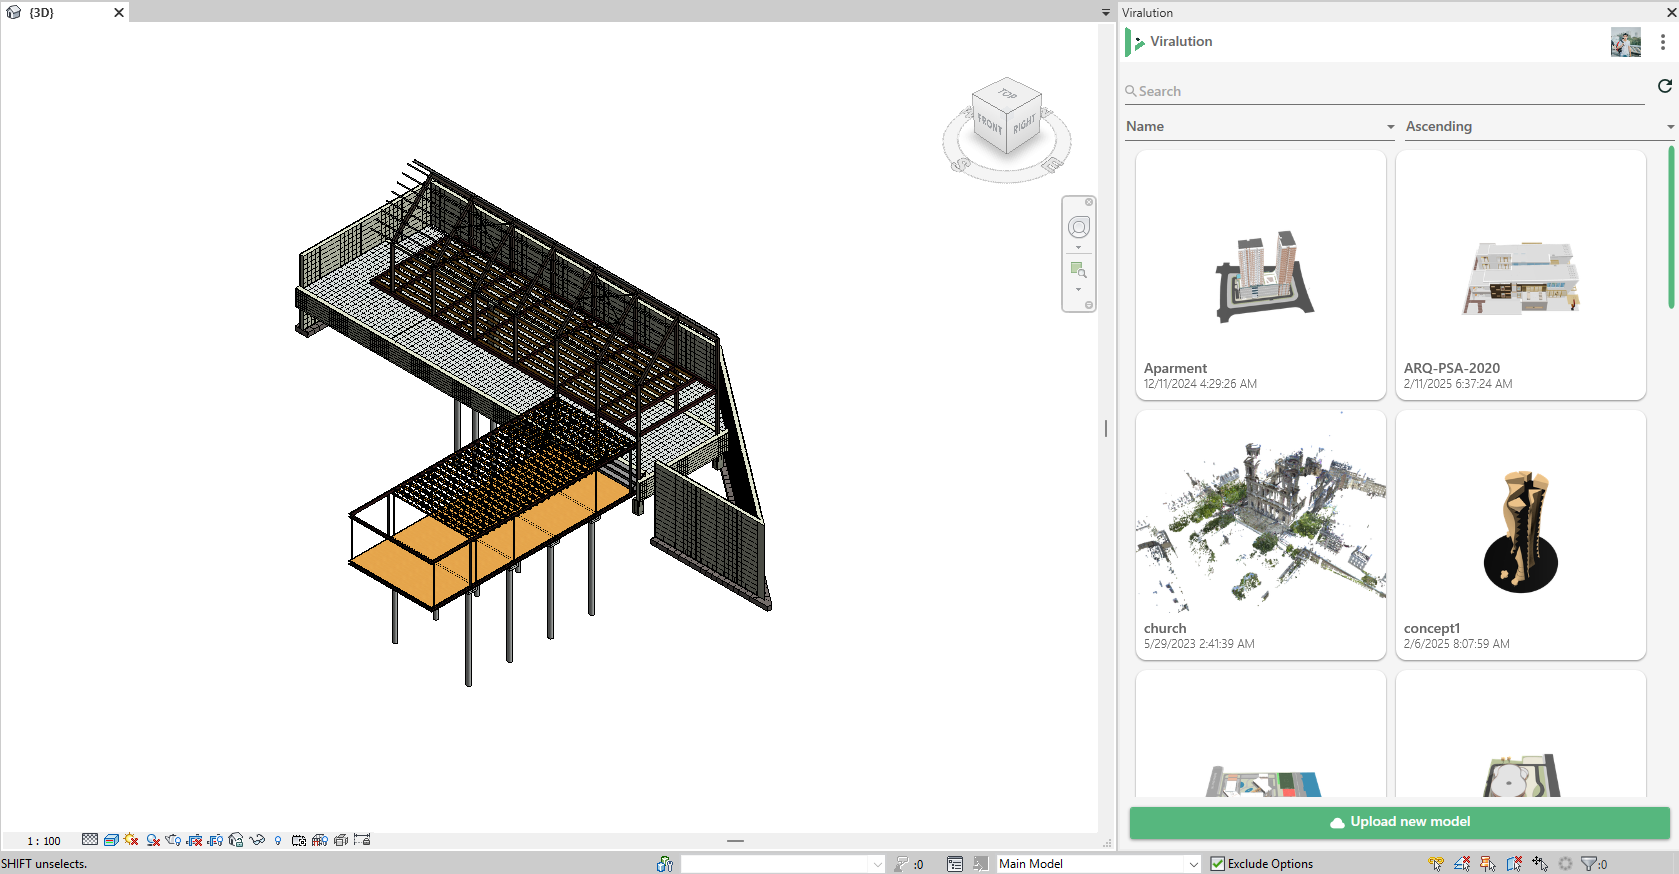The height and width of the screenshot is (874, 1679).
Task: Close the Viralution panel
Action: 1671,12
